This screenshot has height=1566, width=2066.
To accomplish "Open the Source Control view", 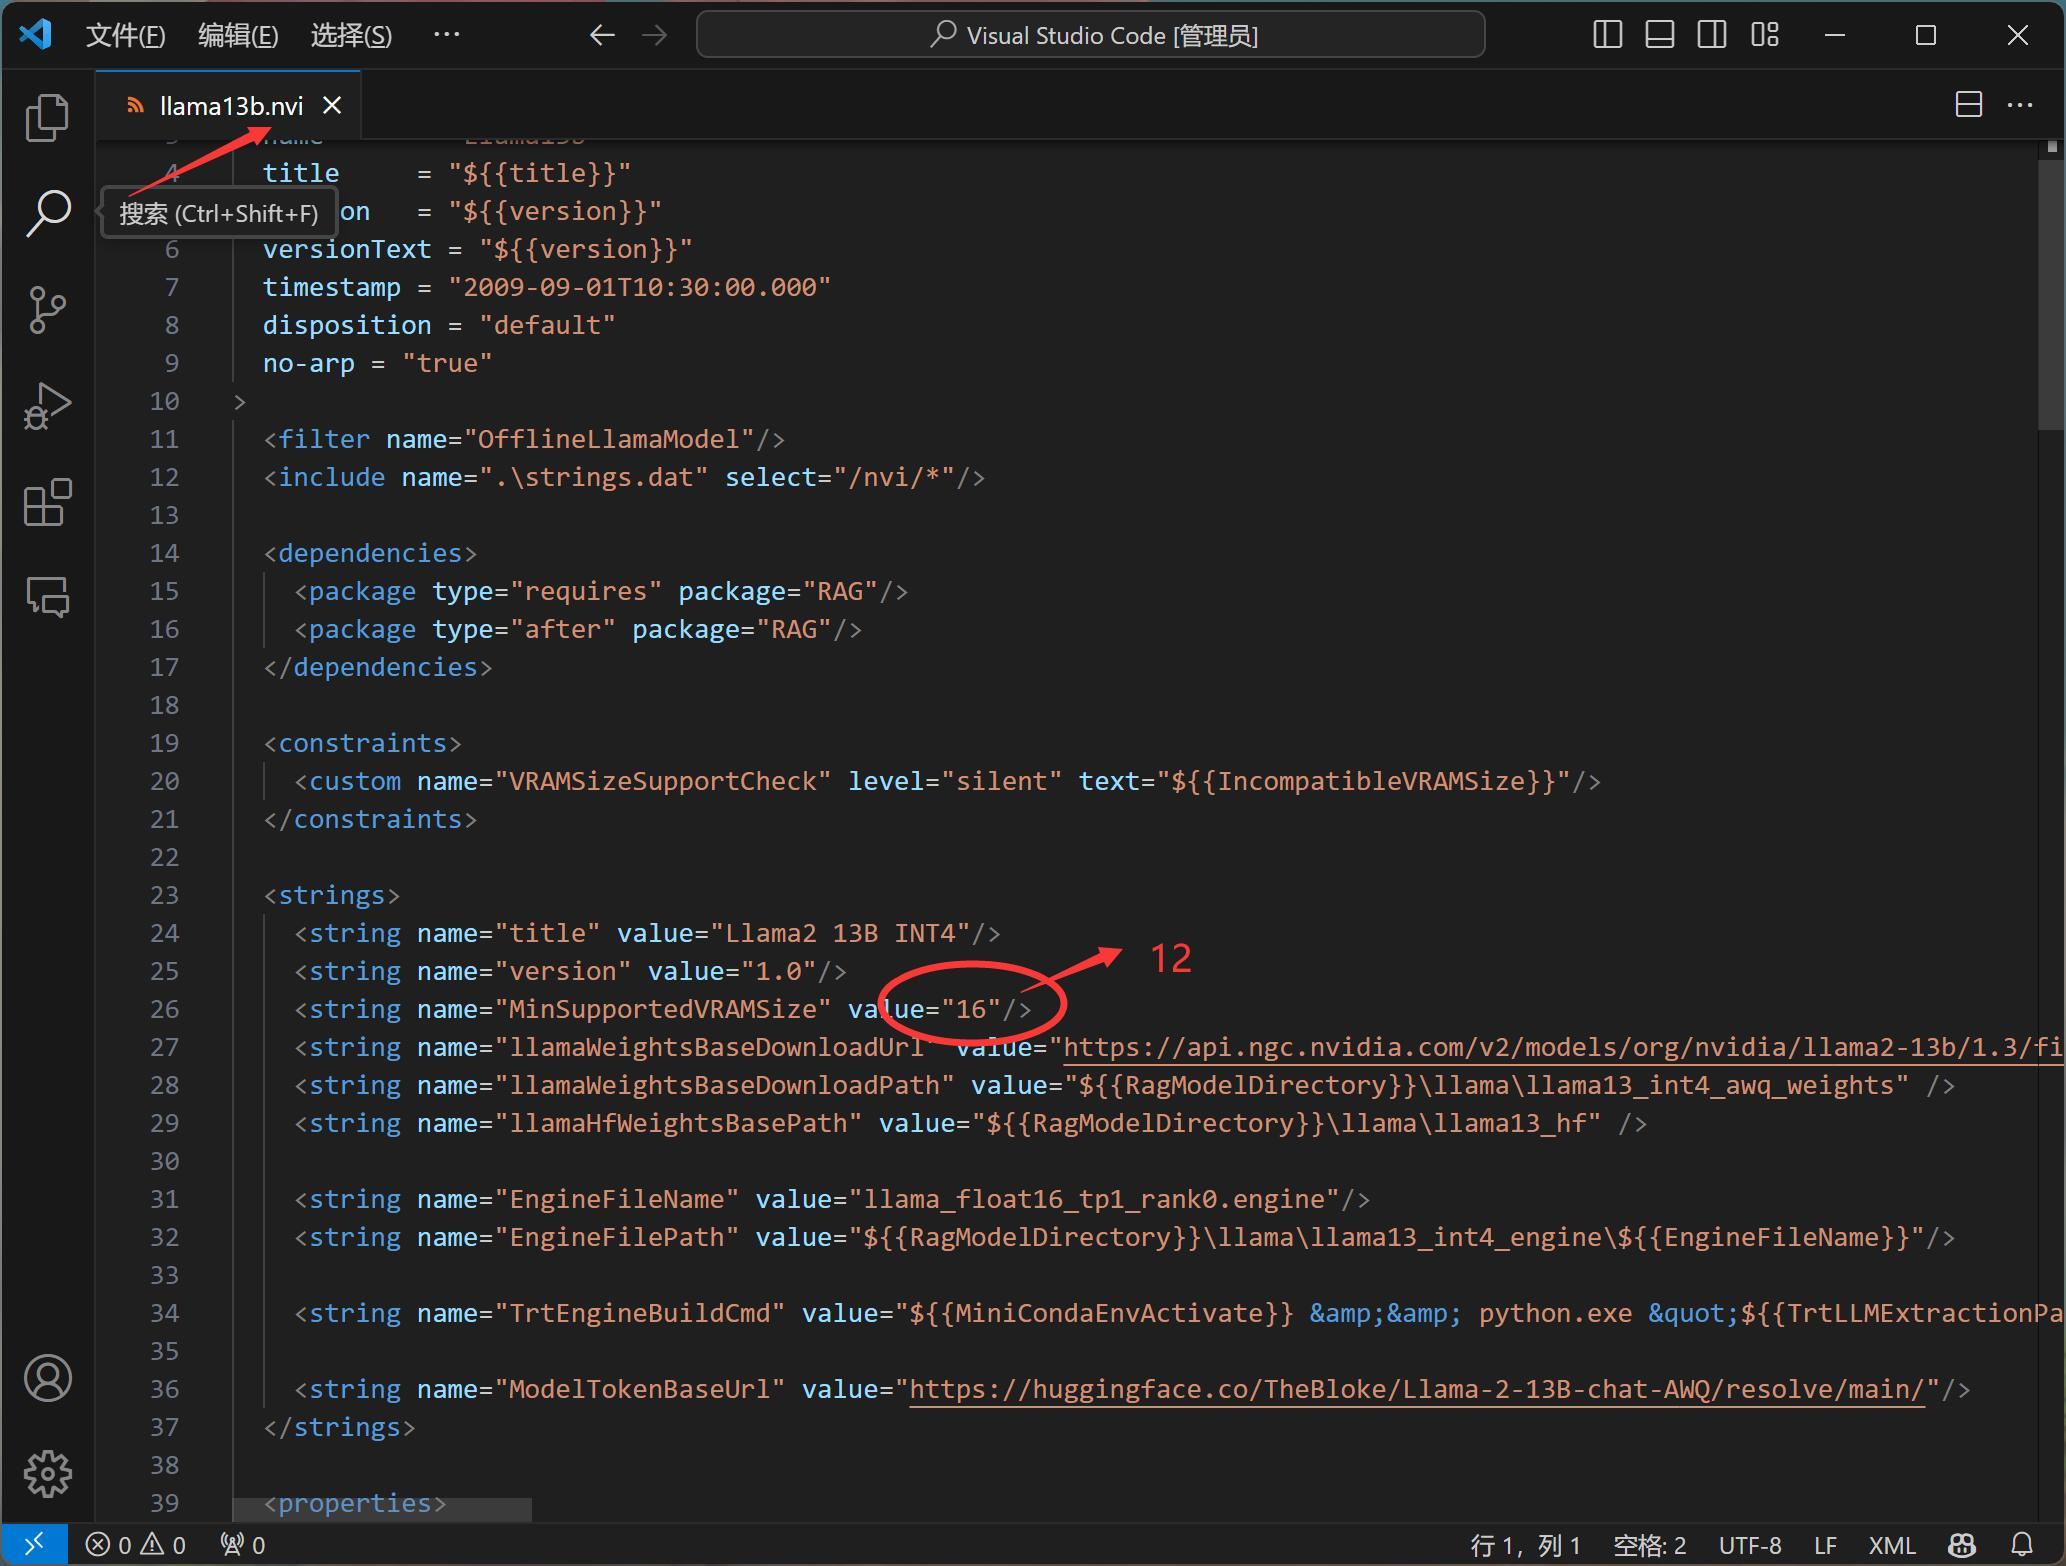I will coord(47,310).
